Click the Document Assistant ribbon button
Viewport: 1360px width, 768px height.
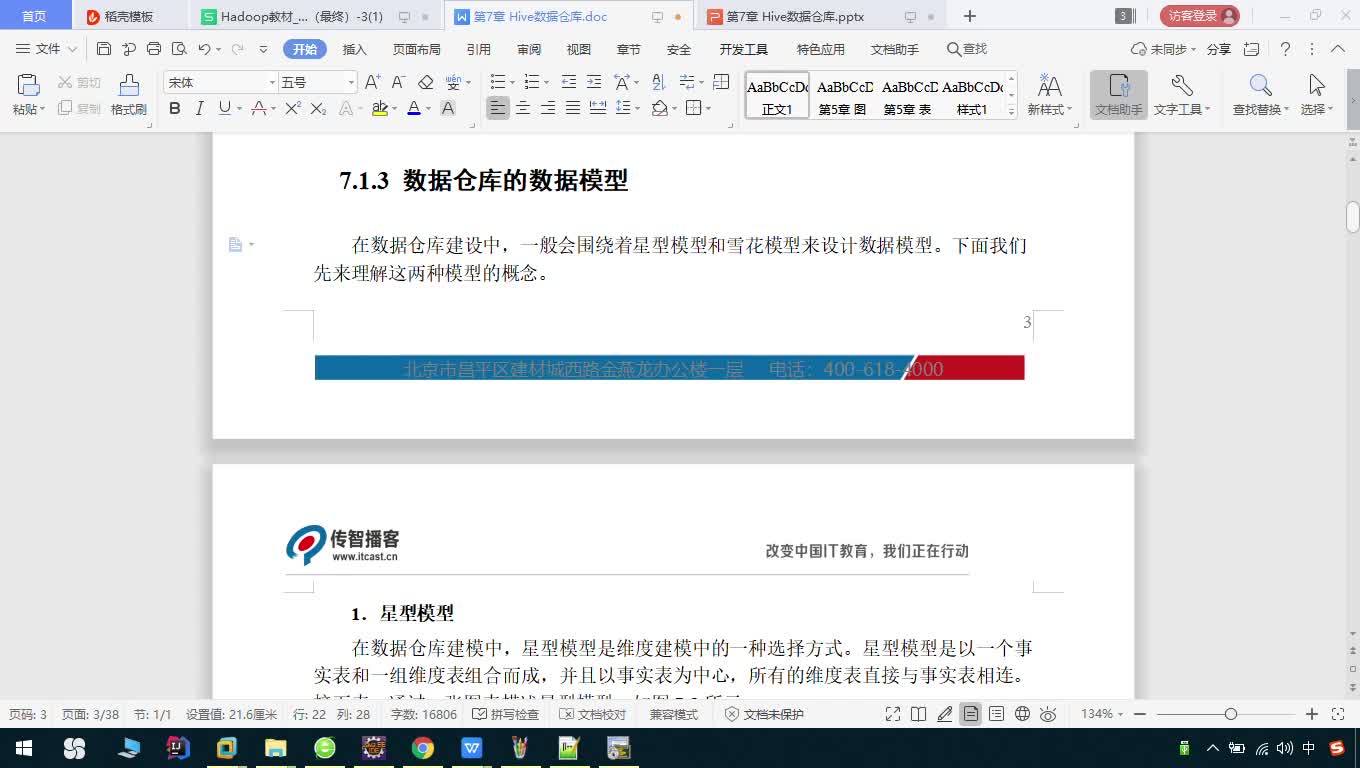[x=1119, y=95]
